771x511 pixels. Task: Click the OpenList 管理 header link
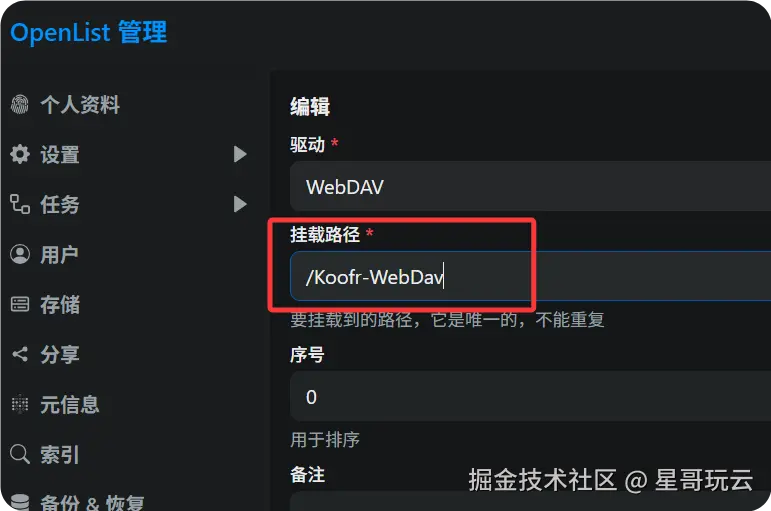pos(89,32)
